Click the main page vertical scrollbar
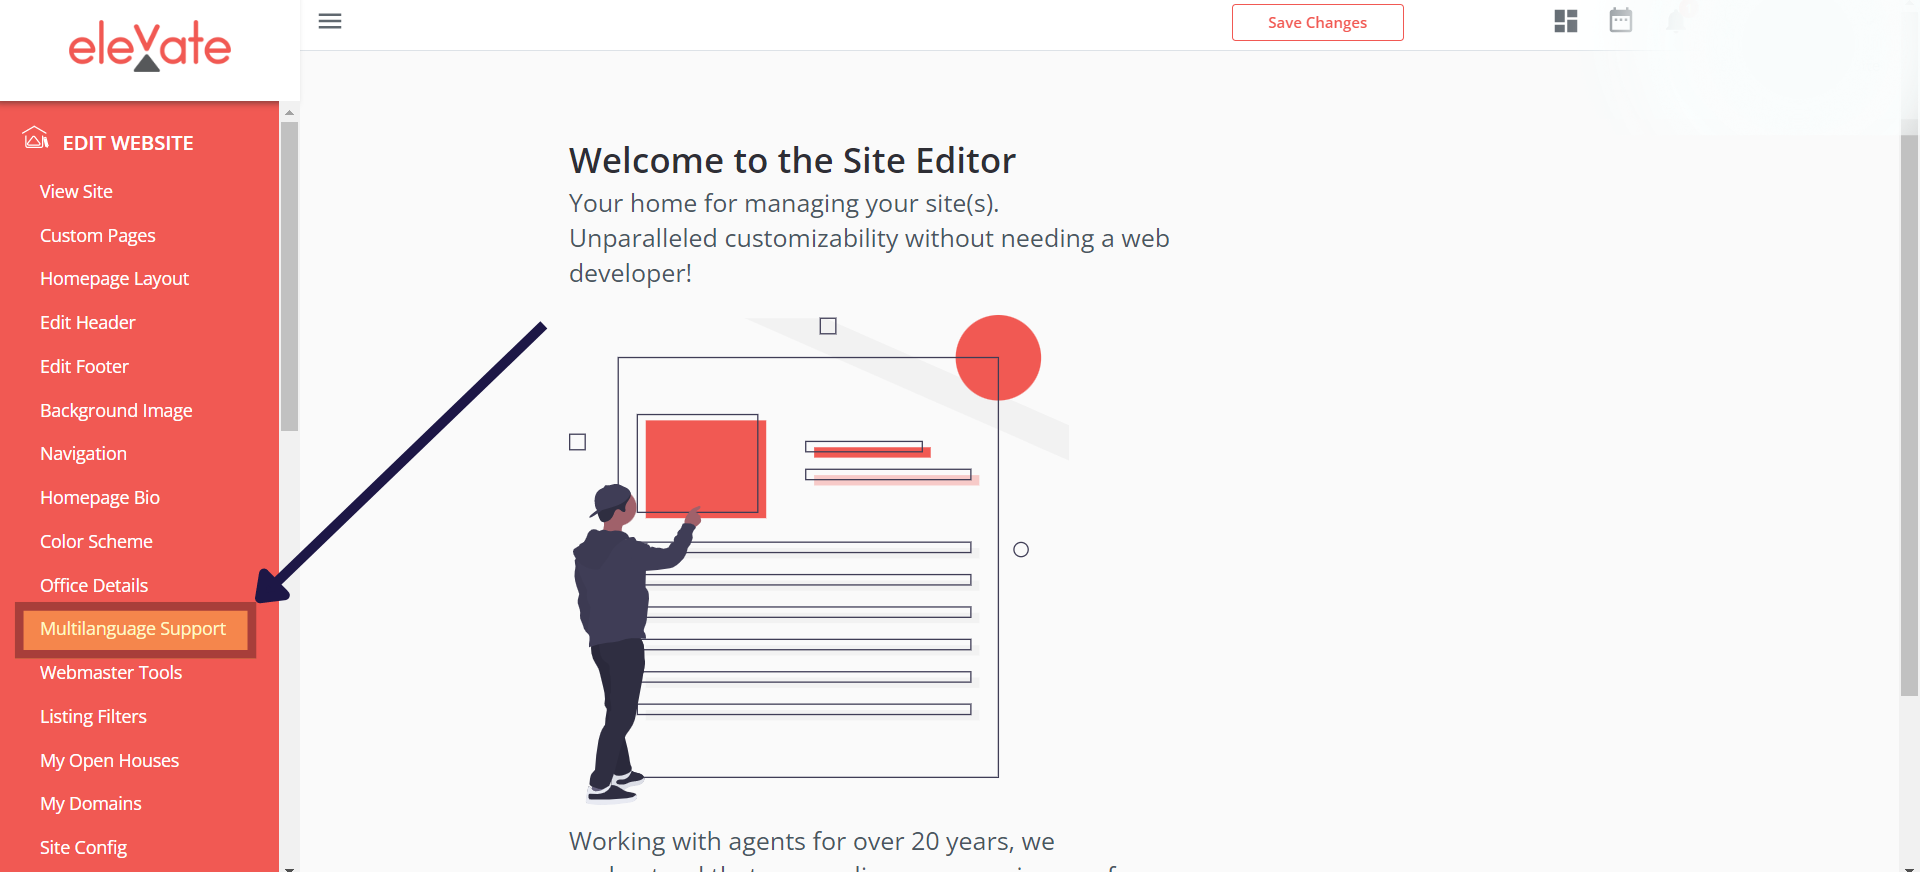The image size is (1920, 872). coord(1909,415)
